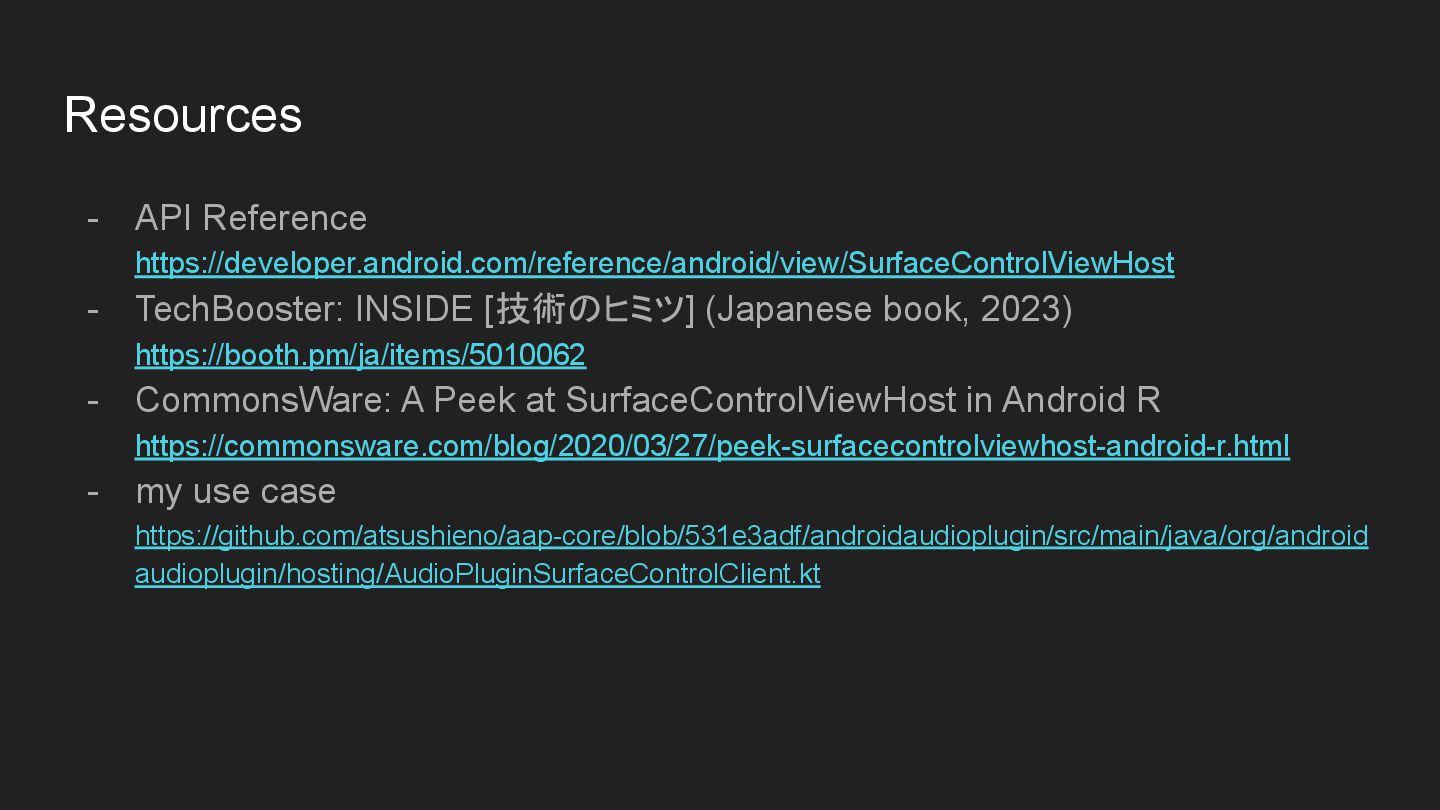Open the commonsware.com blog post link
The width and height of the screenshot is (1440, 810).
tap(712, 445)
